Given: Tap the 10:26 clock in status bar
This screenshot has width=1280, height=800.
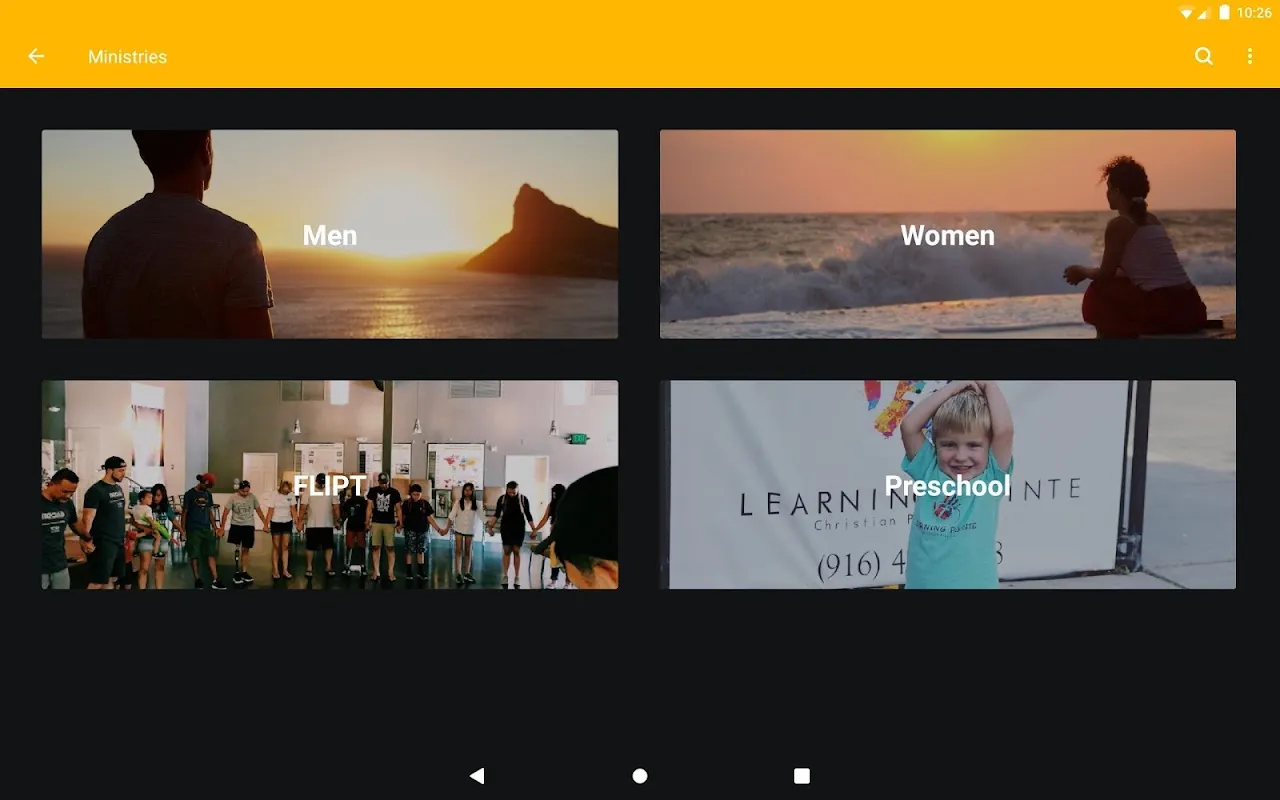Looking at the screenshot, I should click(1254, 13).
